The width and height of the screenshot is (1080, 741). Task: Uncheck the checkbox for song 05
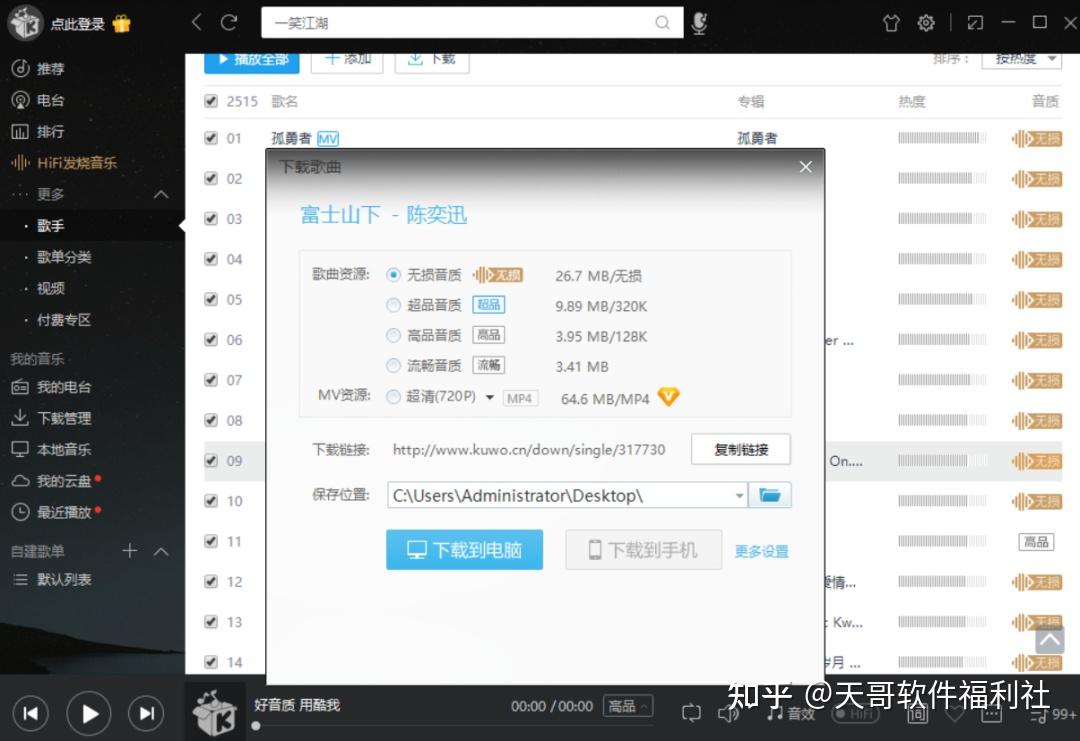click(211, 299)
